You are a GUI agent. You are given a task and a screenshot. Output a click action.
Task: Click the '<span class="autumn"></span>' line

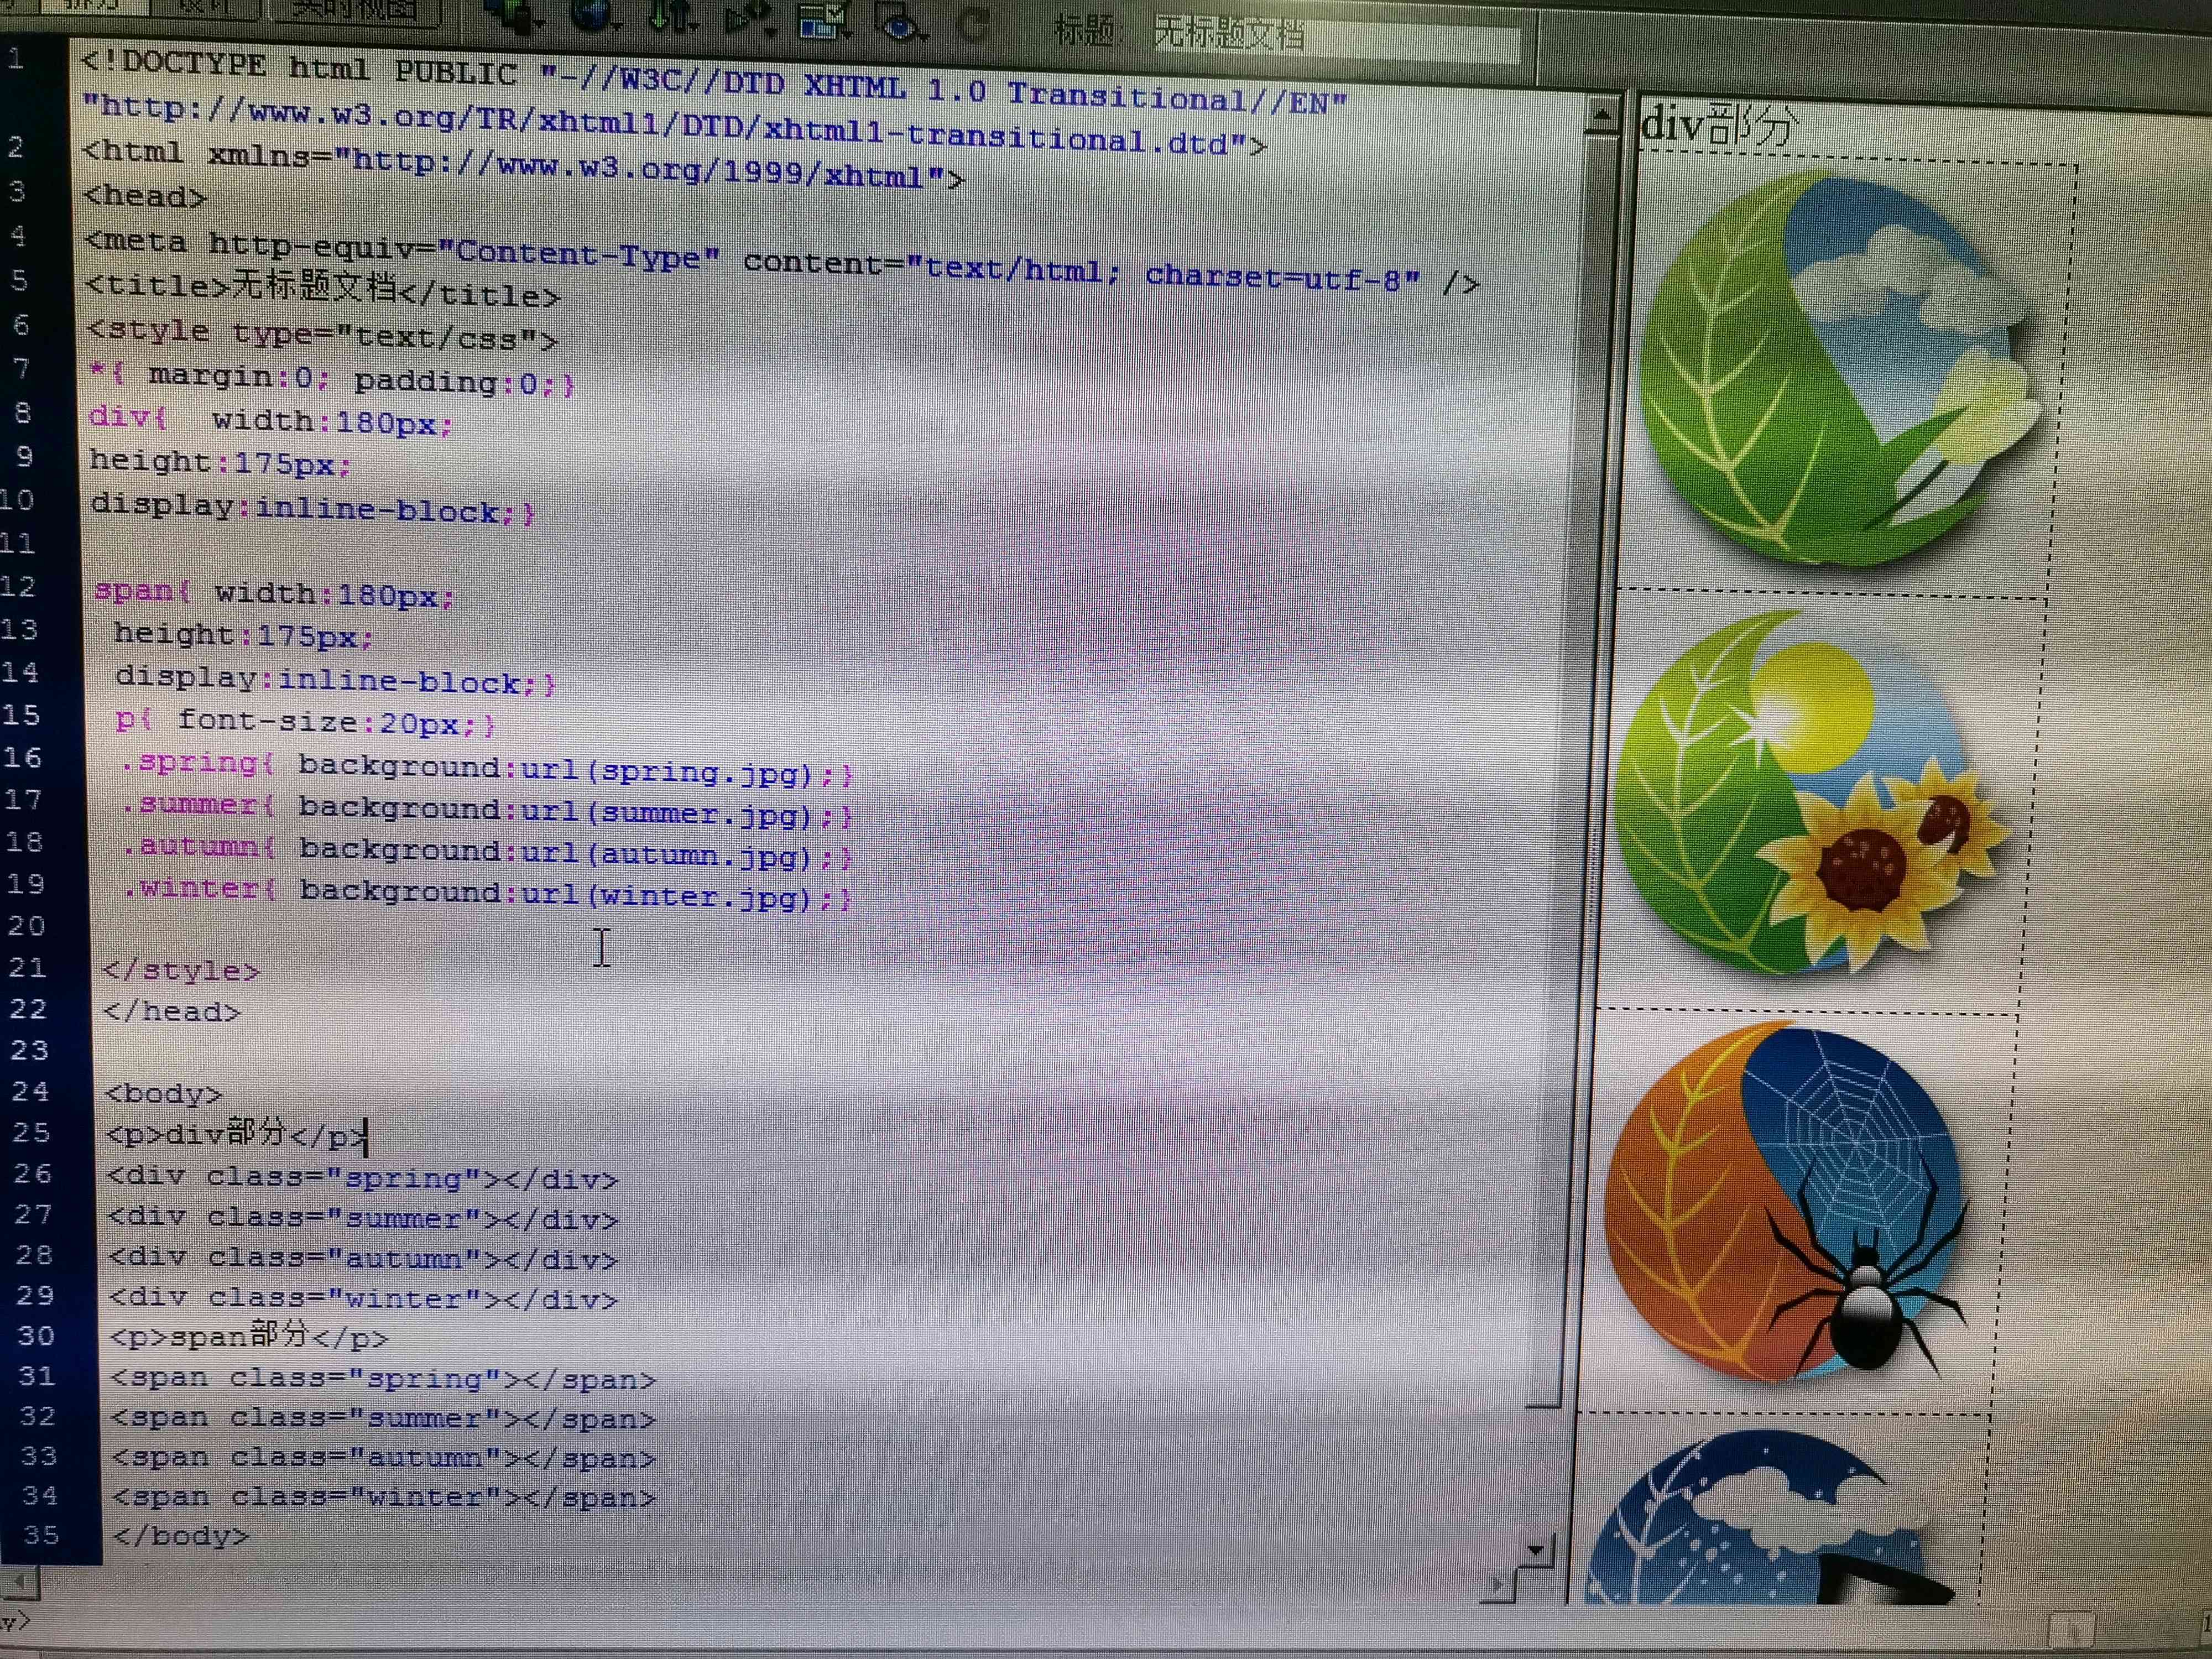pos(383,1458)
